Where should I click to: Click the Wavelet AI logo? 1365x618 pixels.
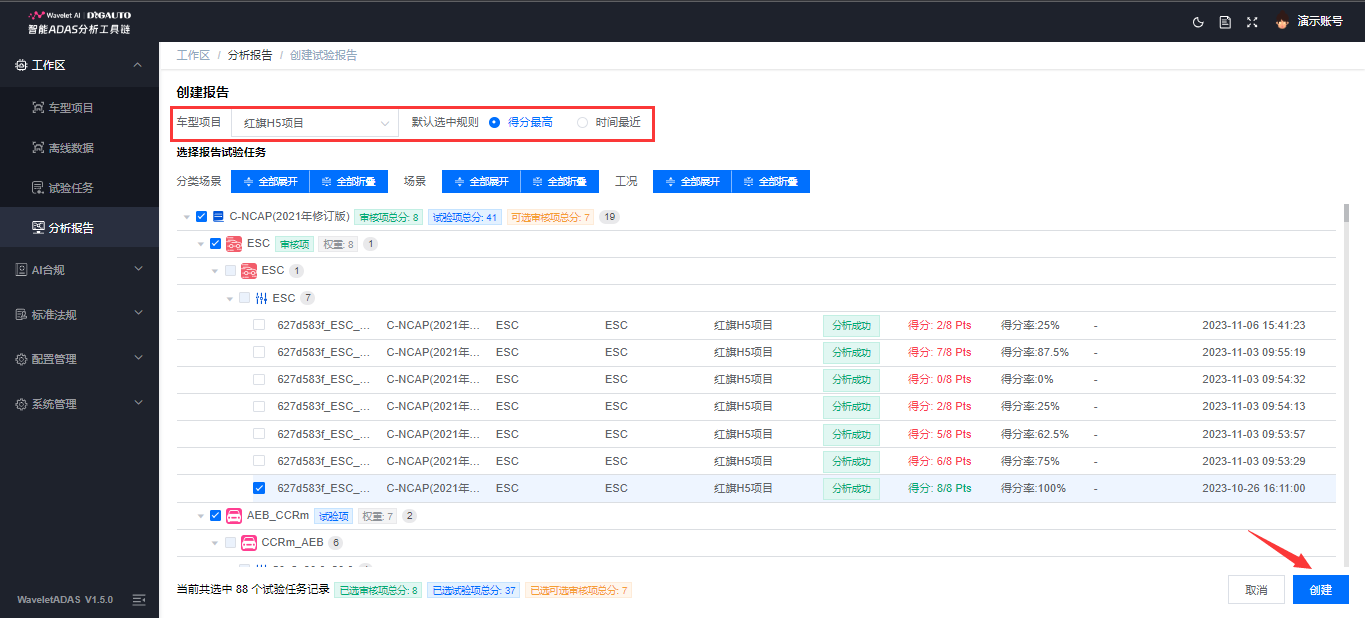(79, 22)
